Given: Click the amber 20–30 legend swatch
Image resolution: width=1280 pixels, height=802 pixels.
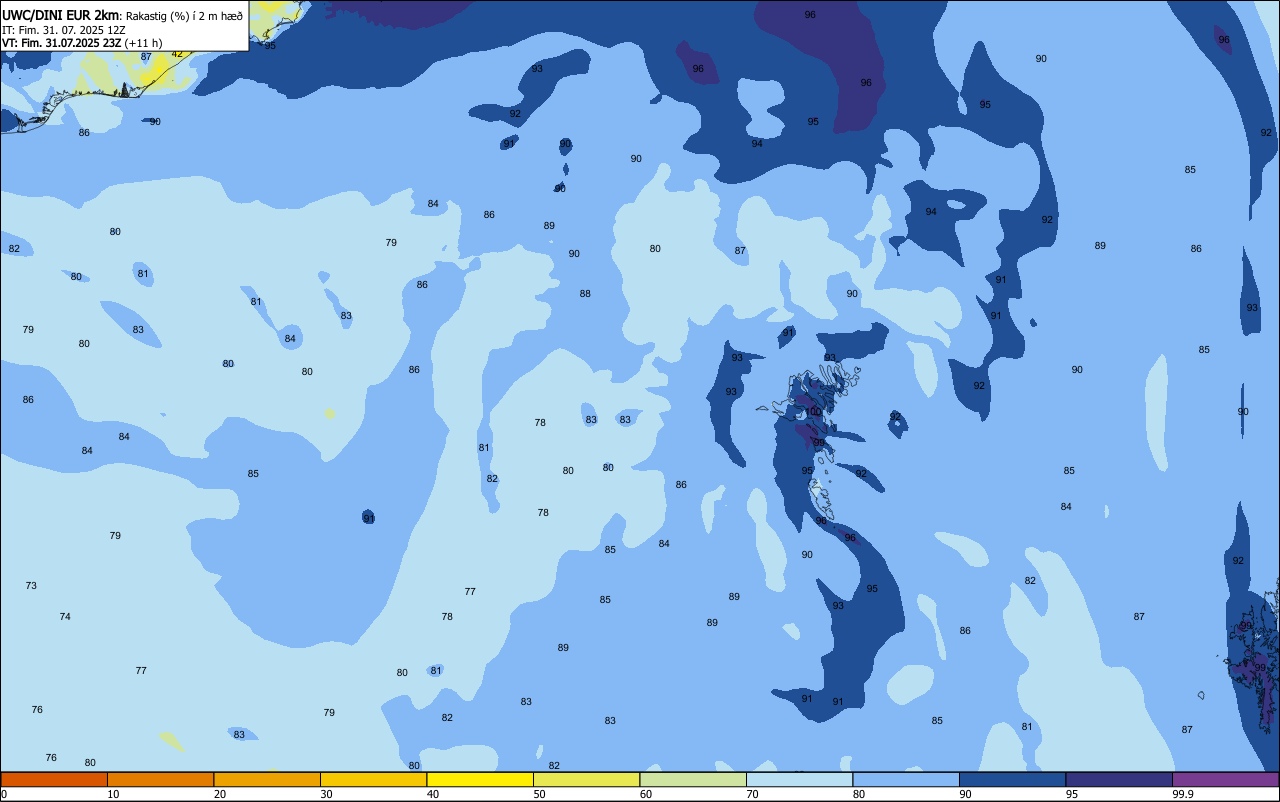Looking at the screenshot, I should (x=267, y=779).
